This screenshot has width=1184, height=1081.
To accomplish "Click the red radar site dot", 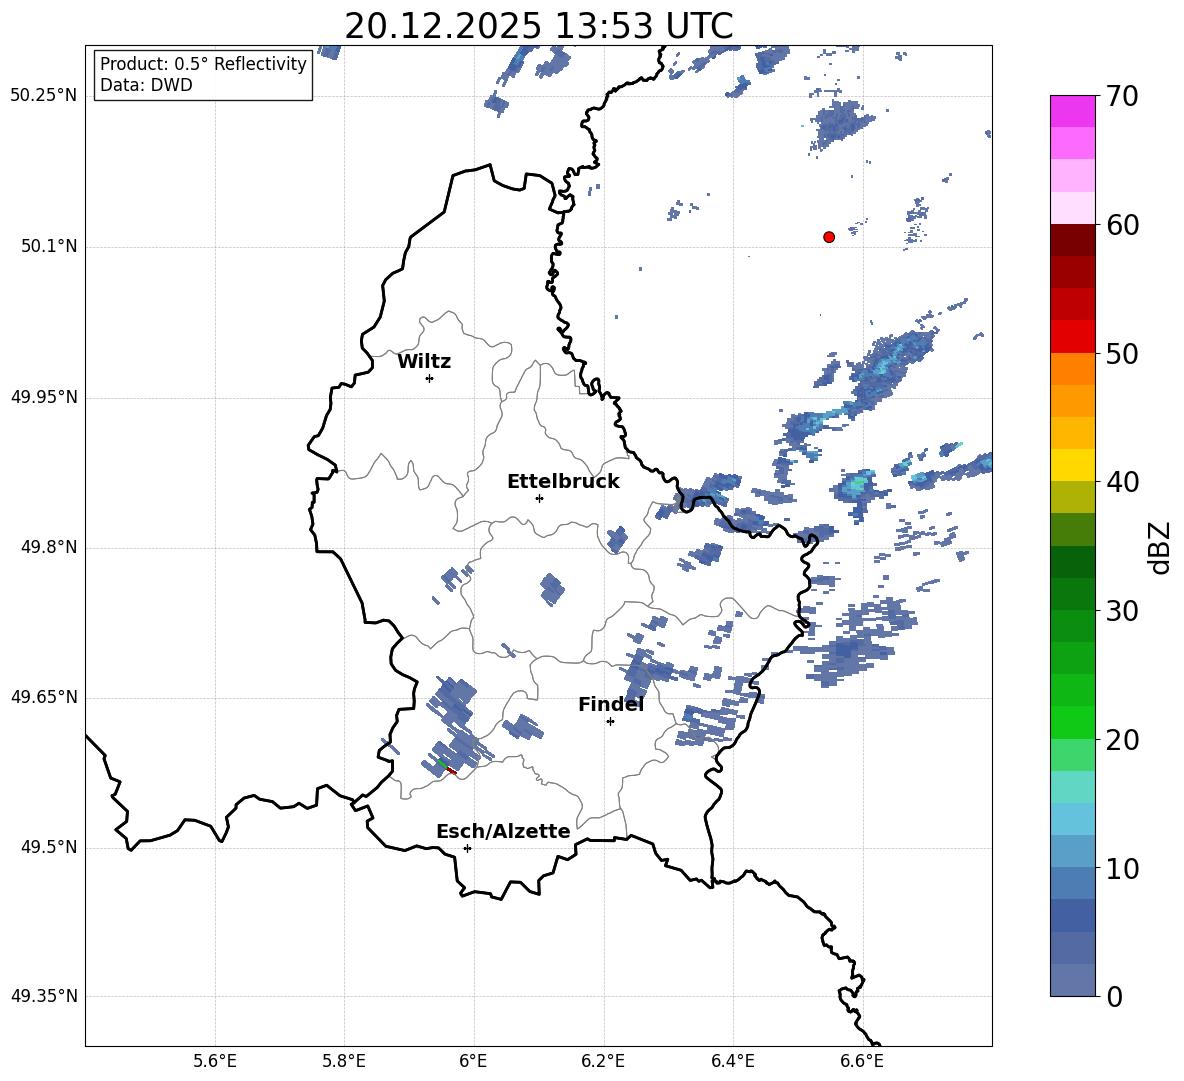I will [829, 237].
